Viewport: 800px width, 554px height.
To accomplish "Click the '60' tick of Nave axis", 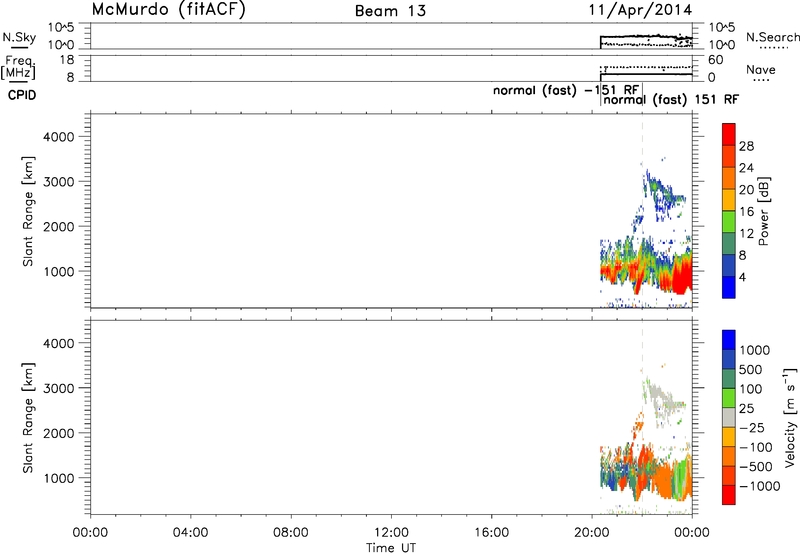I will 716,60.
